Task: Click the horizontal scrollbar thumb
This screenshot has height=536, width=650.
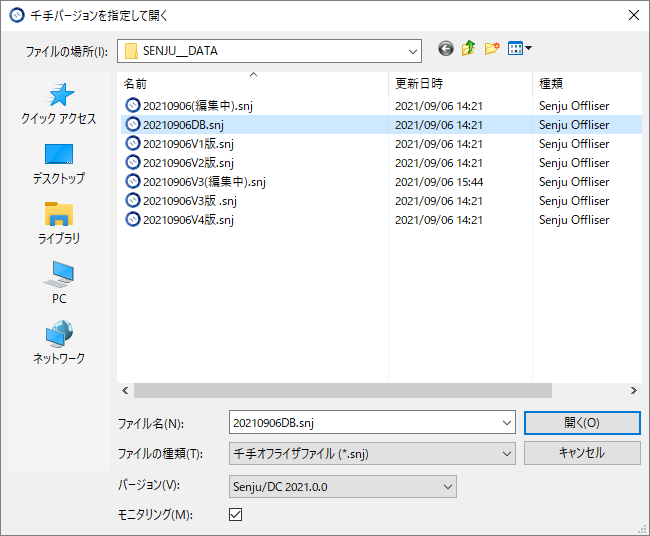Action: click(x=342, y=390)
